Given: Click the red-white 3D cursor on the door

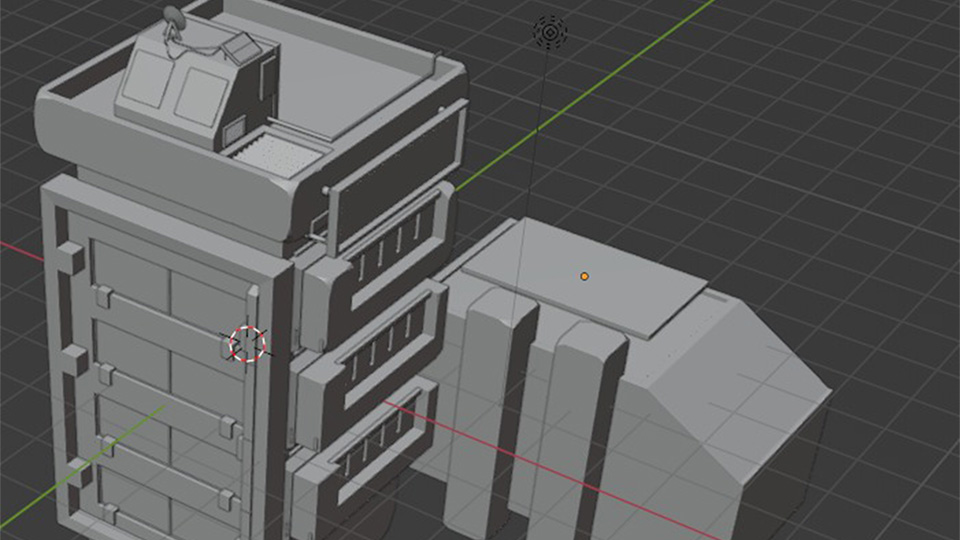Looking at the screenshot, I should (247, 343).
